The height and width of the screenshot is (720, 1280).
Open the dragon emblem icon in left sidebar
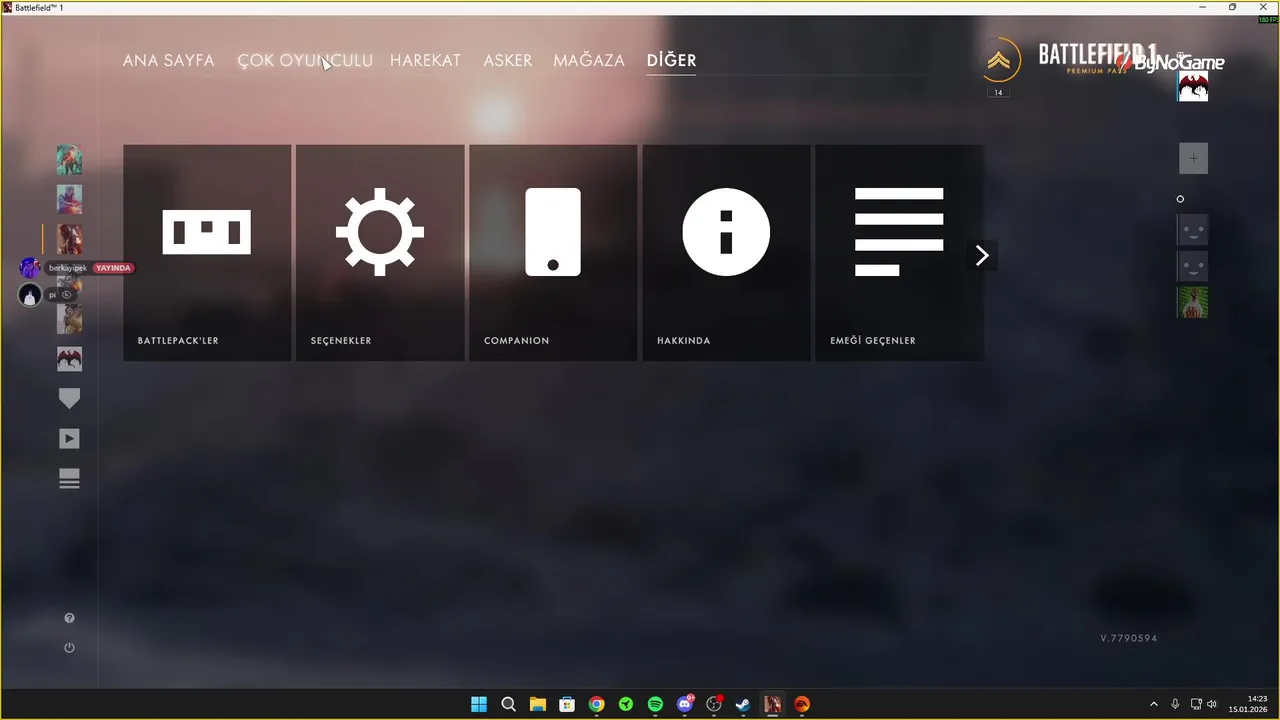[69, 359]
